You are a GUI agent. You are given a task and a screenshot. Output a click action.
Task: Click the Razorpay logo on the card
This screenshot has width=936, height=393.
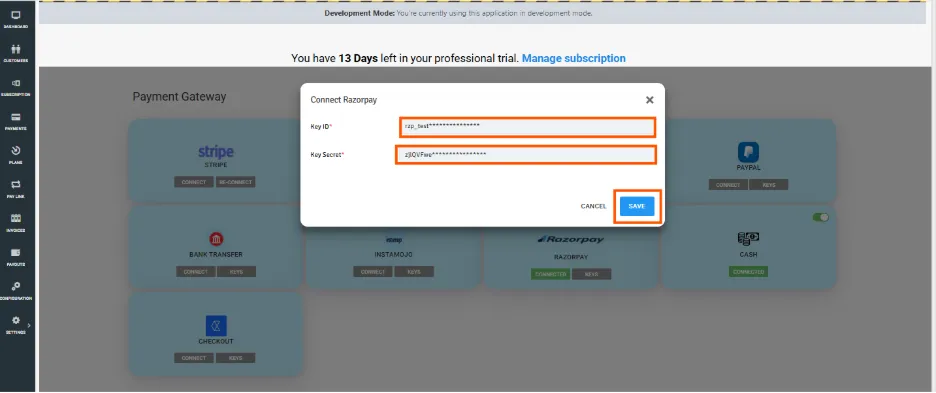(571, 240)
